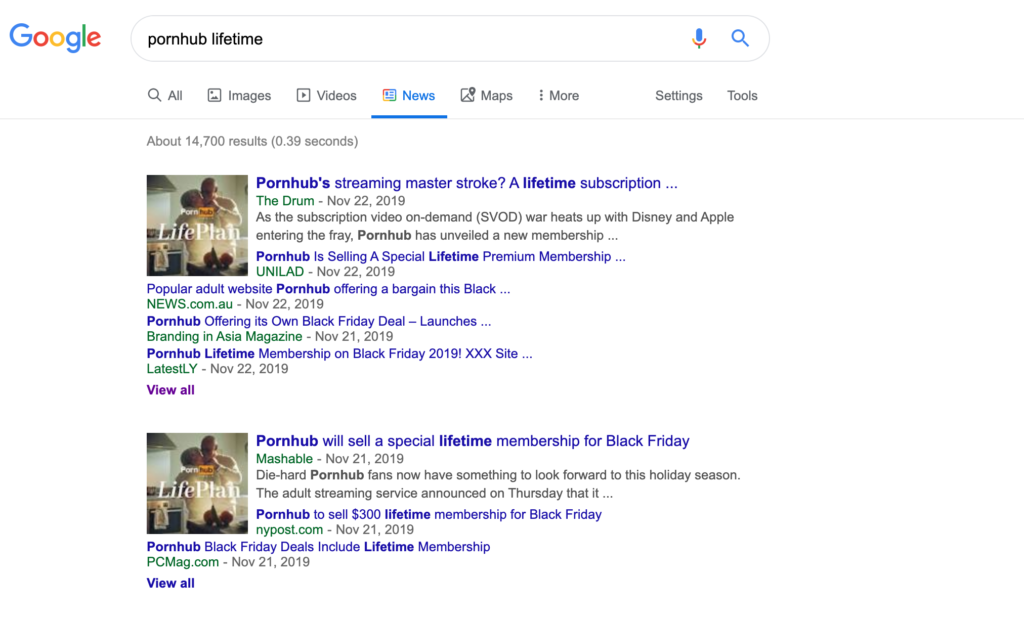Switch to the Videos tab

[x=327, y=95]
